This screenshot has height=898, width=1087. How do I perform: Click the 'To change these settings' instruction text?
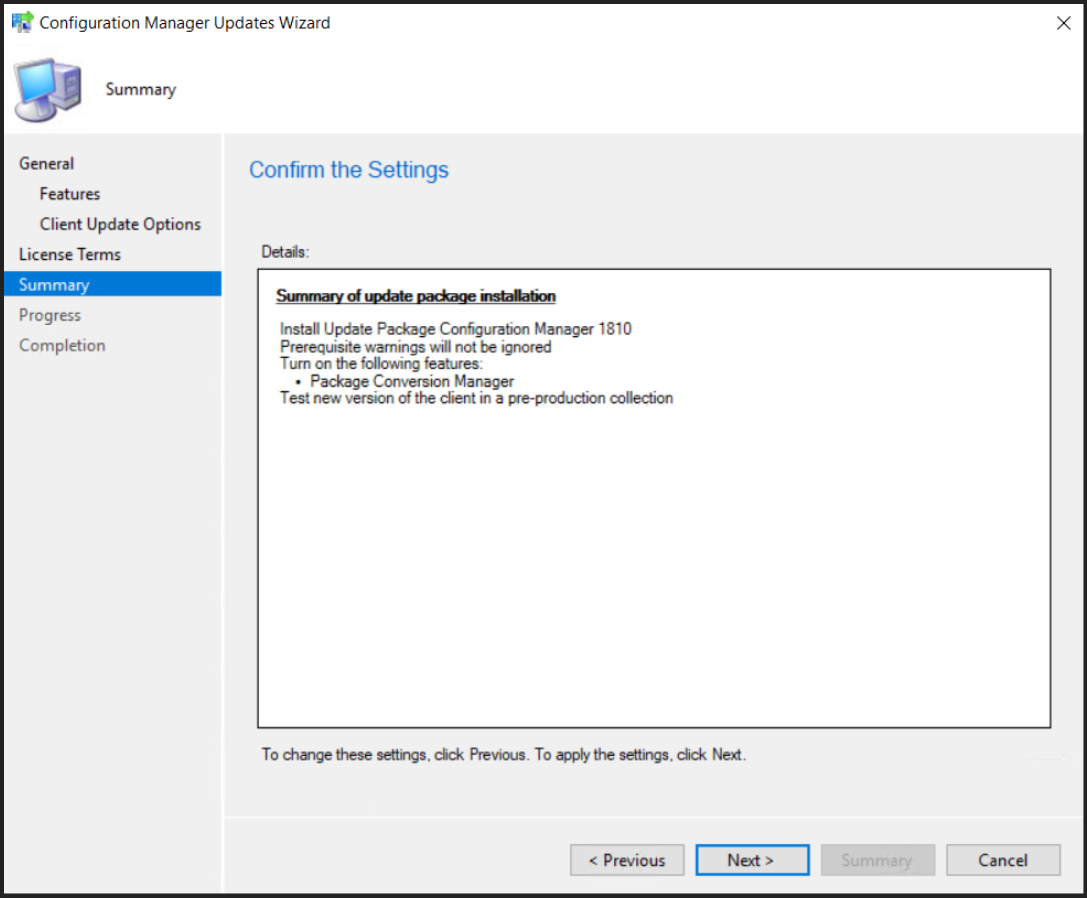coord(504,754)
